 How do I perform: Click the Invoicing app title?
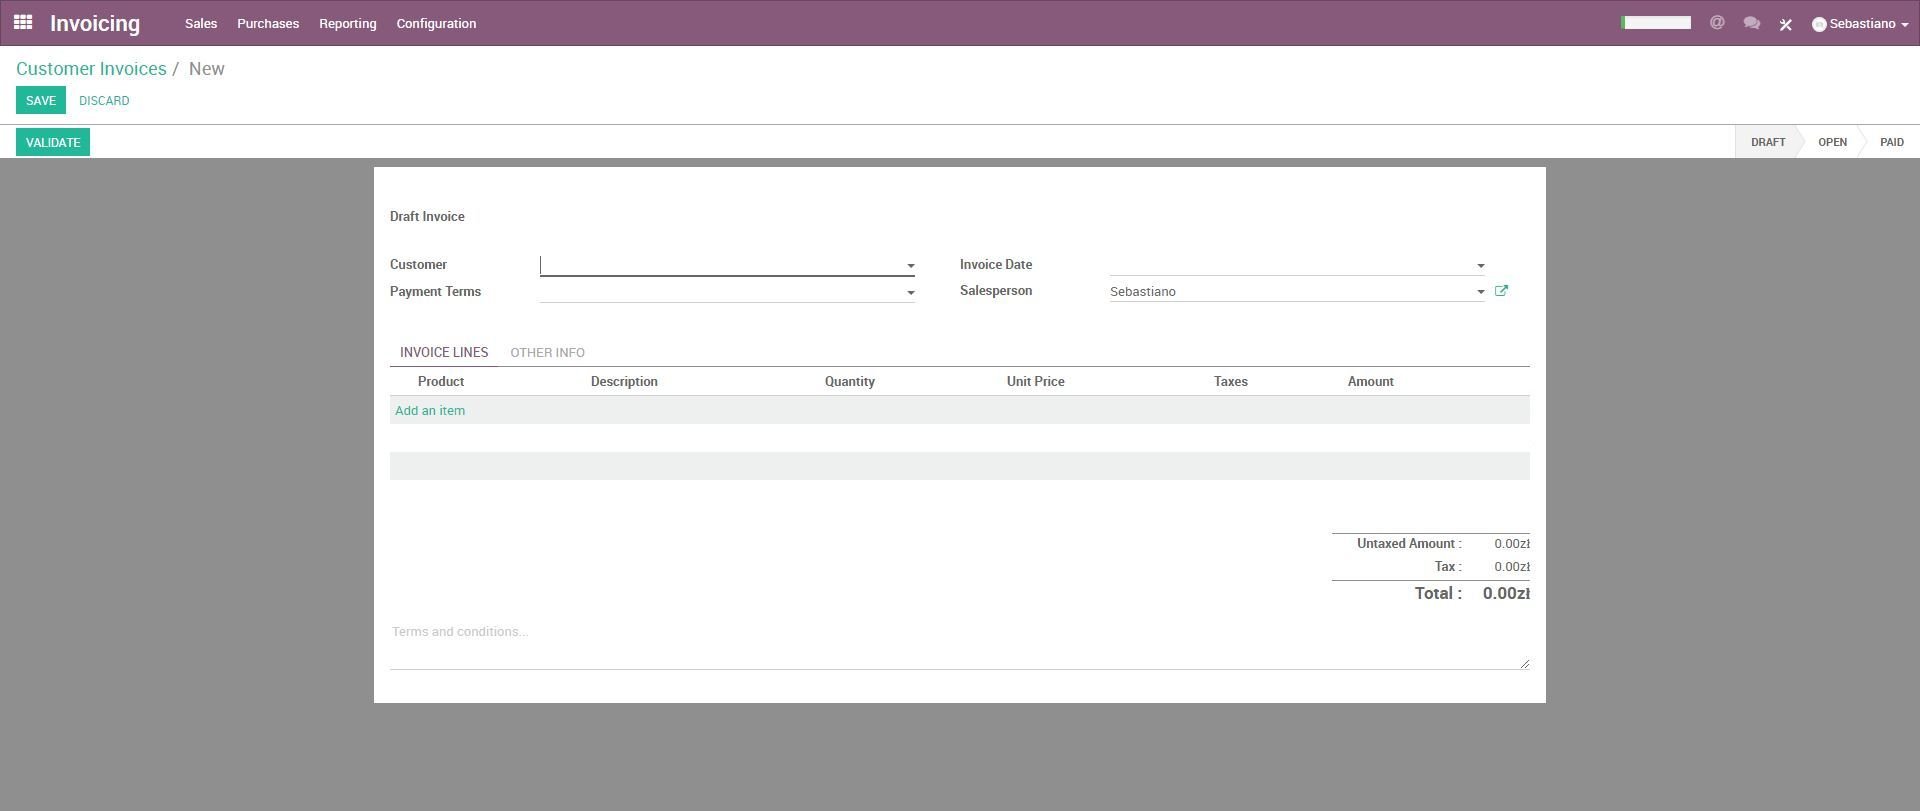[x=95, y=23]
